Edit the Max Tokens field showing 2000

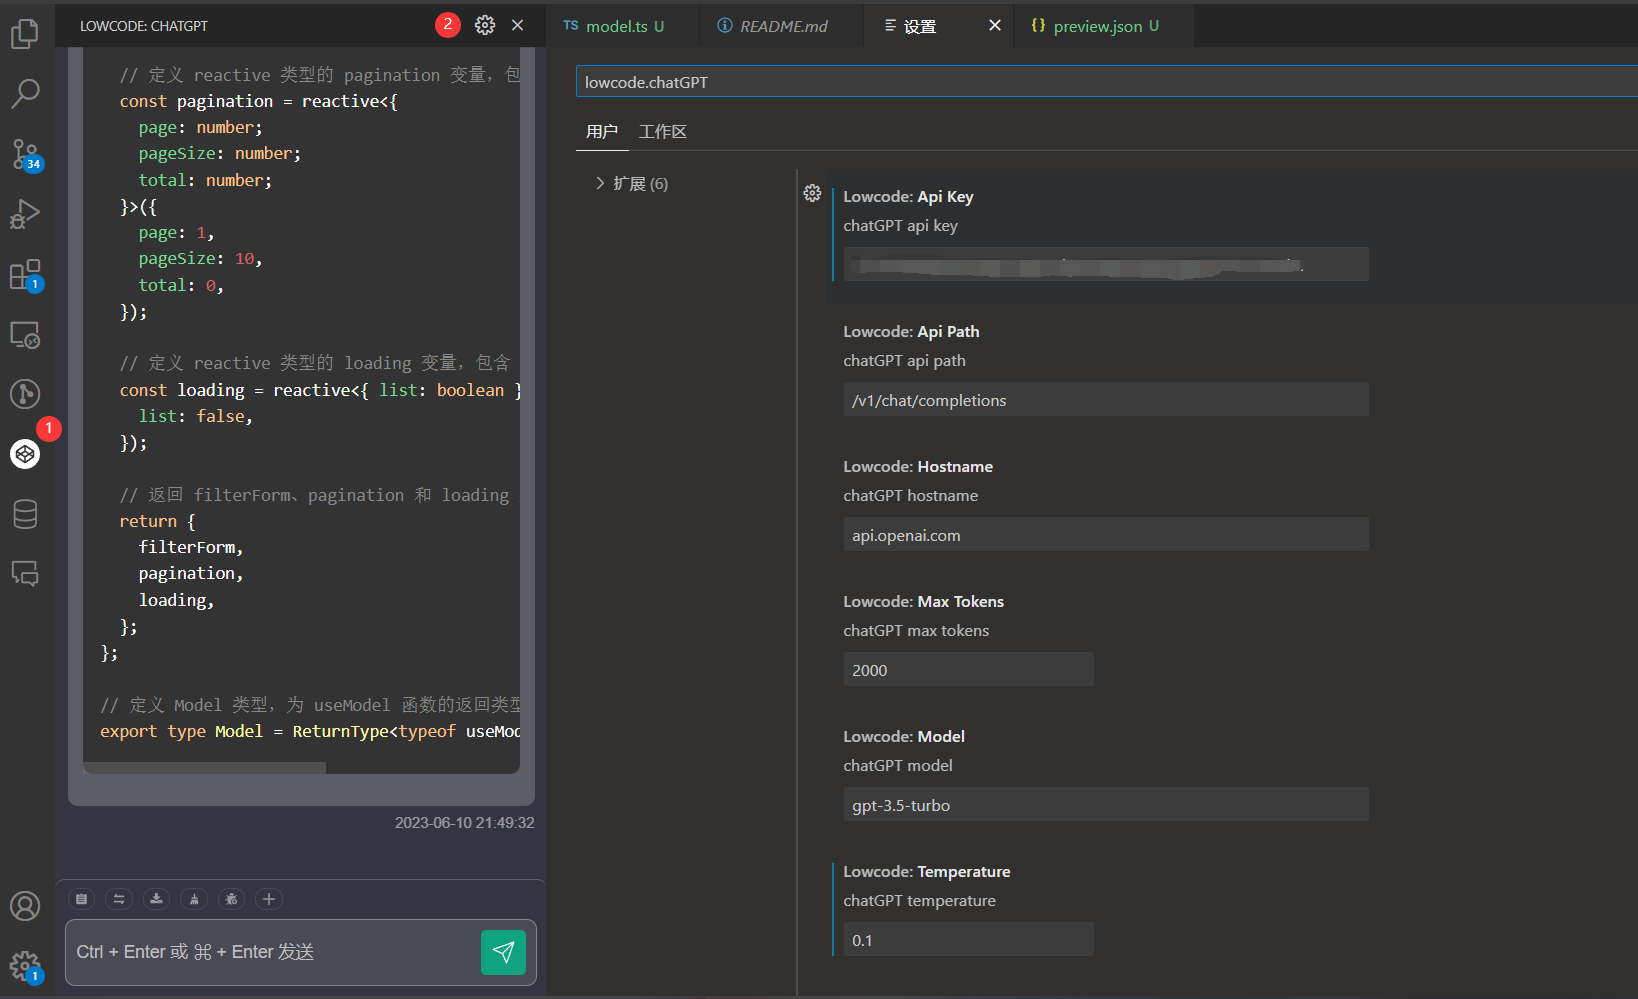click(969, 669)
